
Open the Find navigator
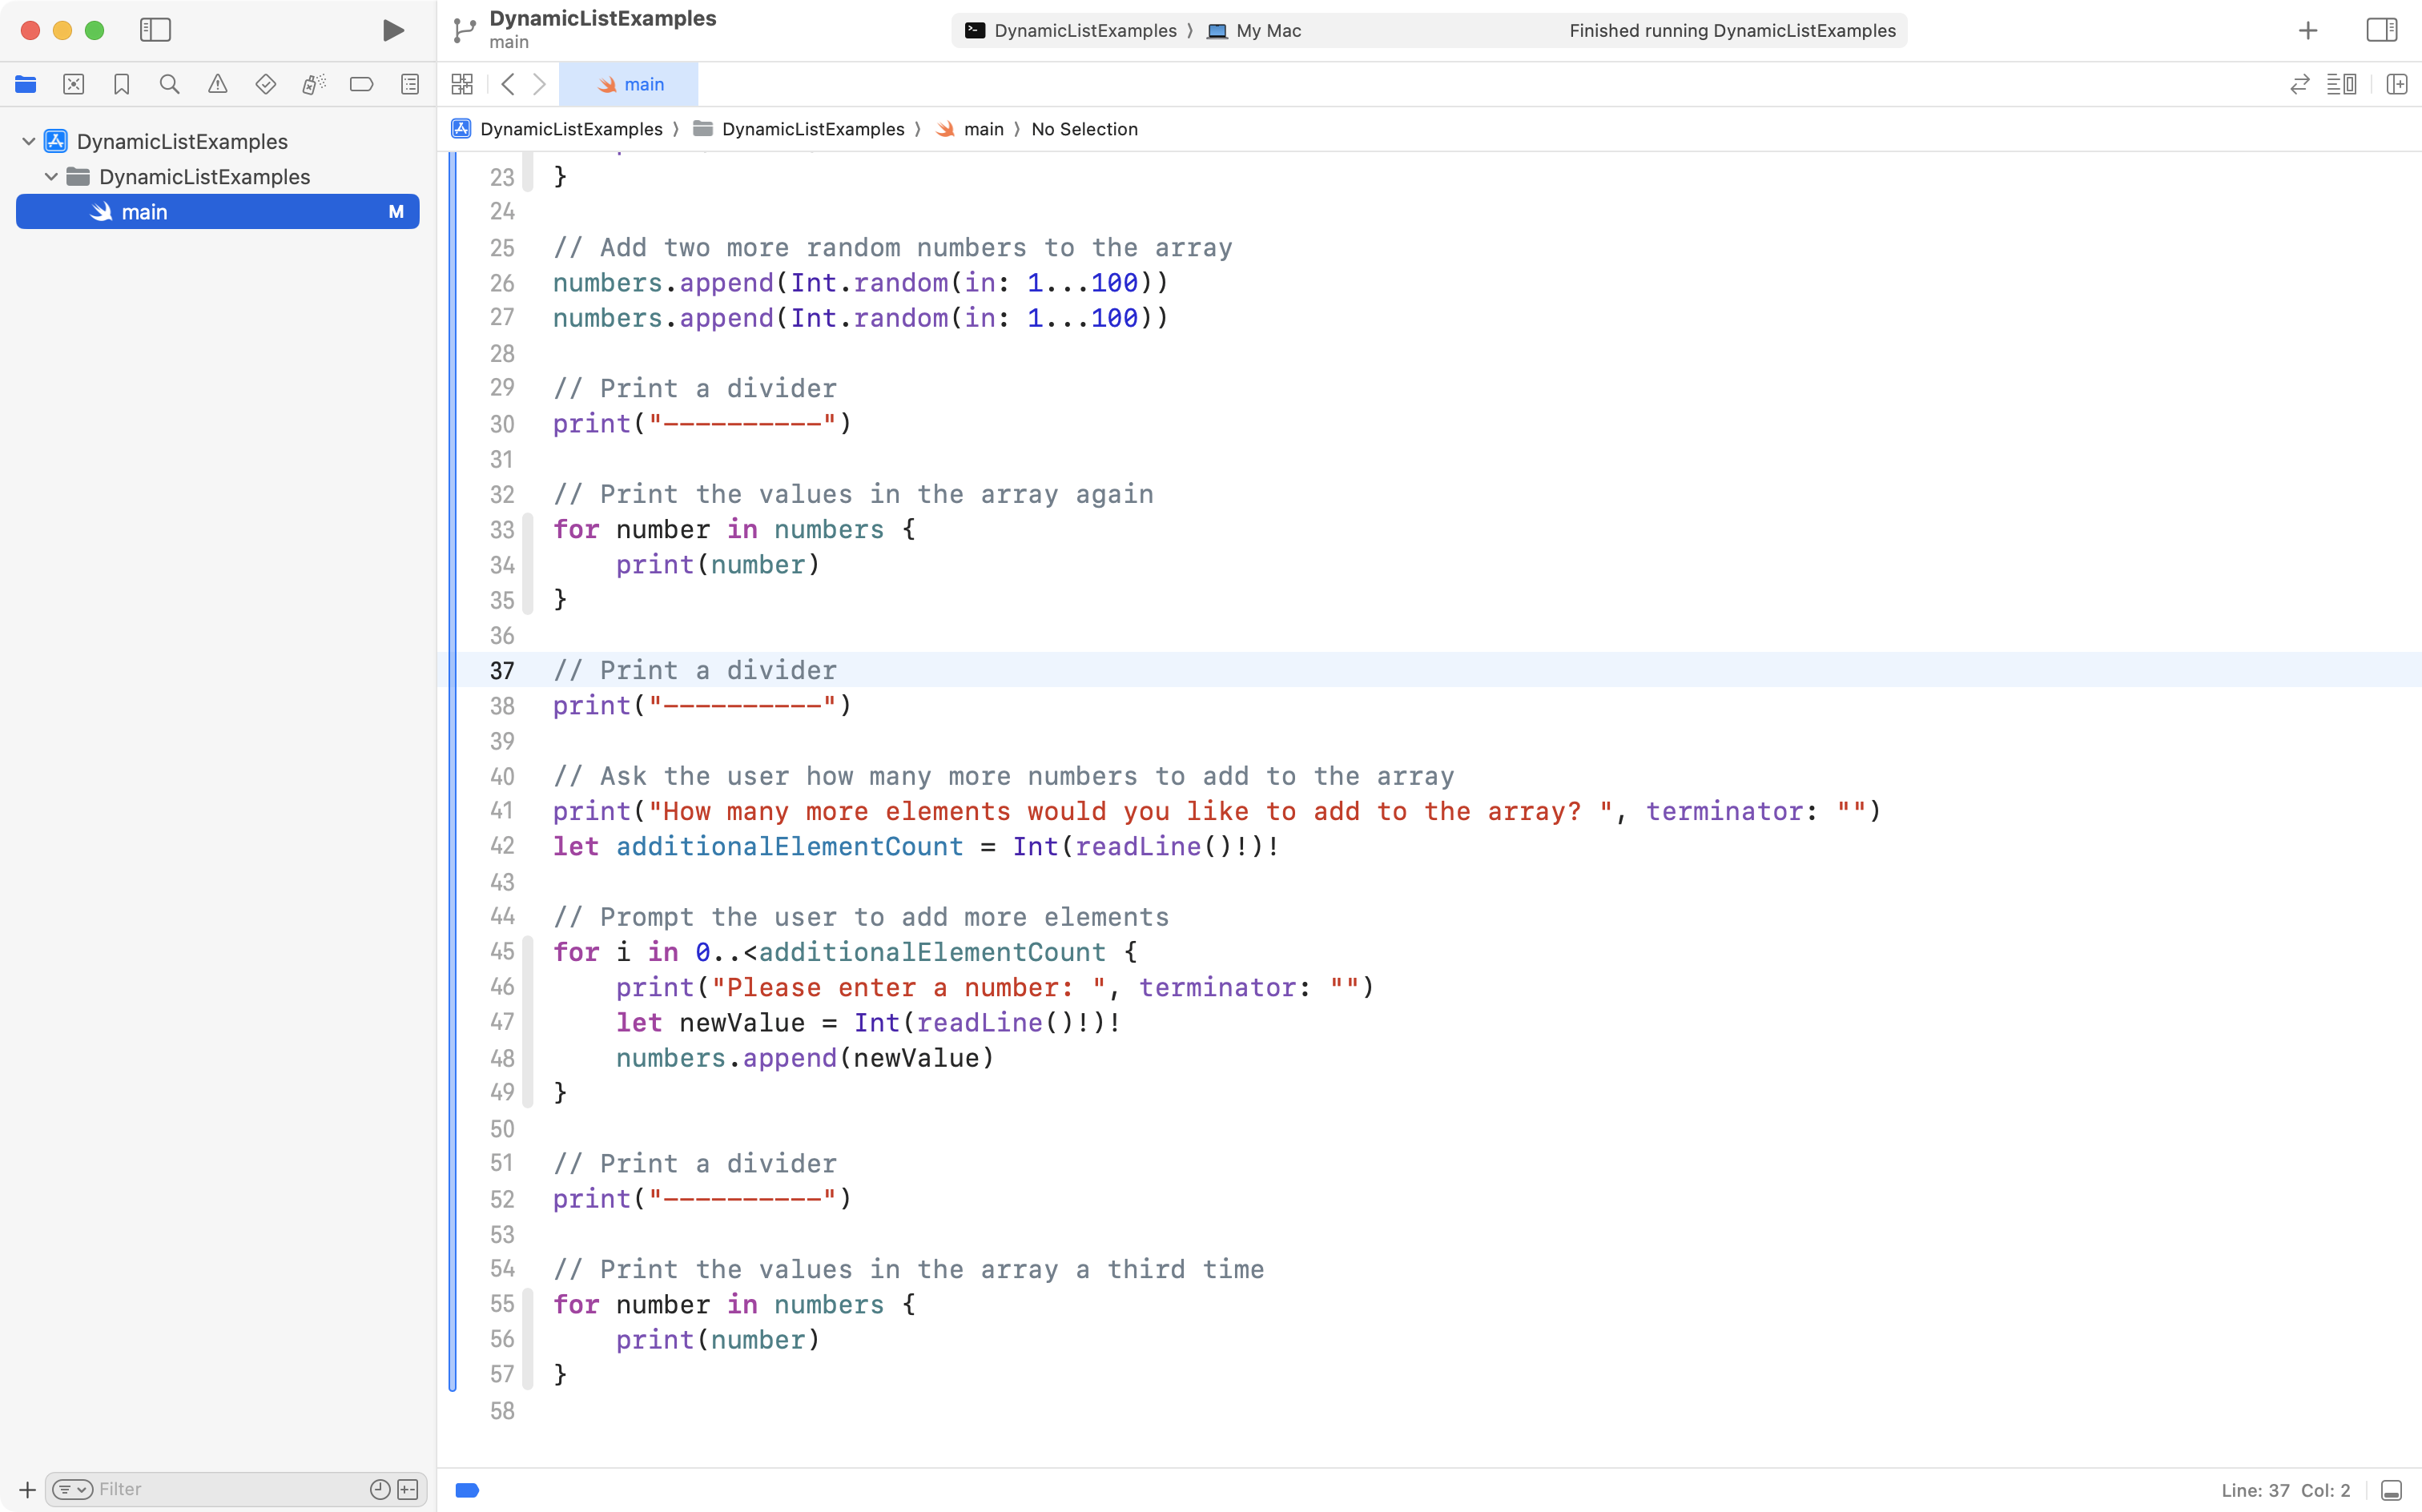click(170, 84)
